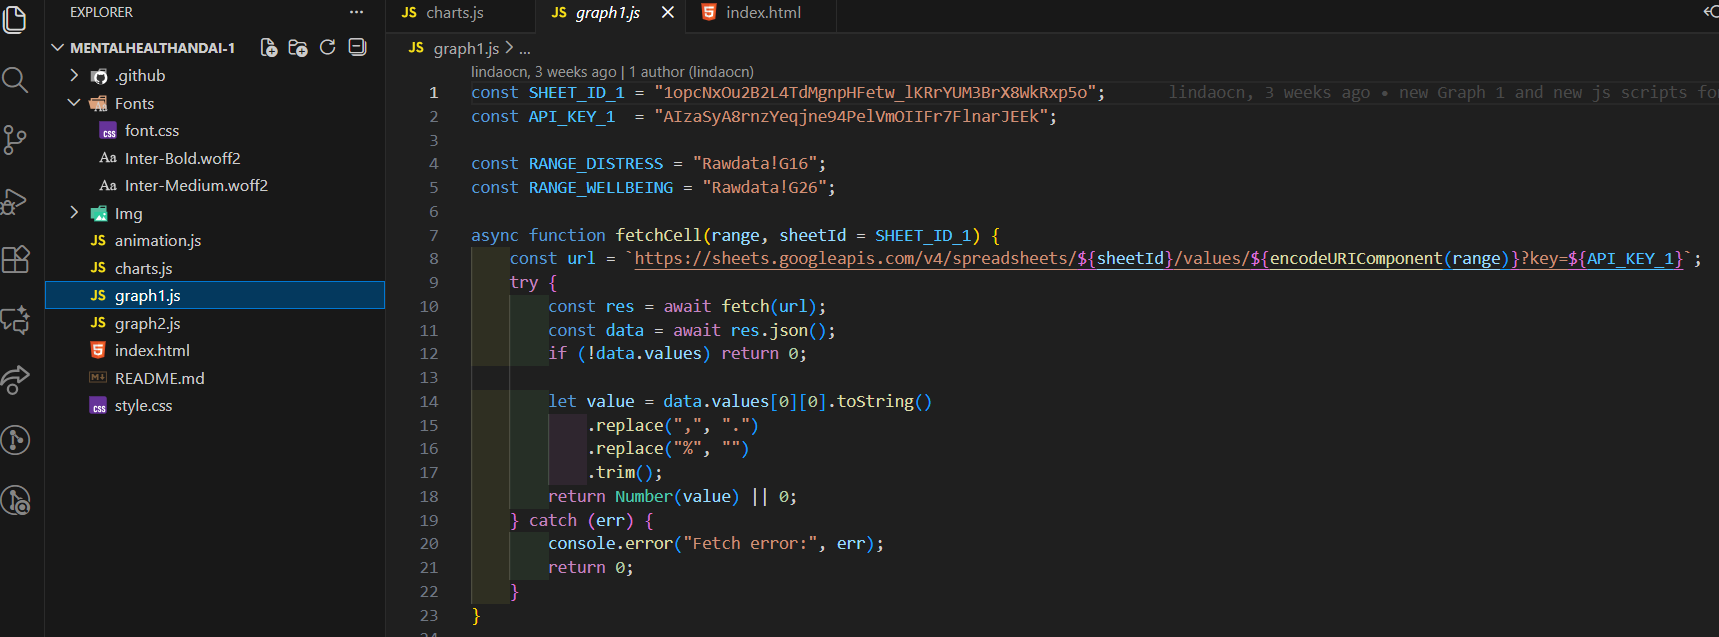Screen dimensions: 1719x637
Task: Open the Explorer view in activity bar
Action: tap(15, 19)
